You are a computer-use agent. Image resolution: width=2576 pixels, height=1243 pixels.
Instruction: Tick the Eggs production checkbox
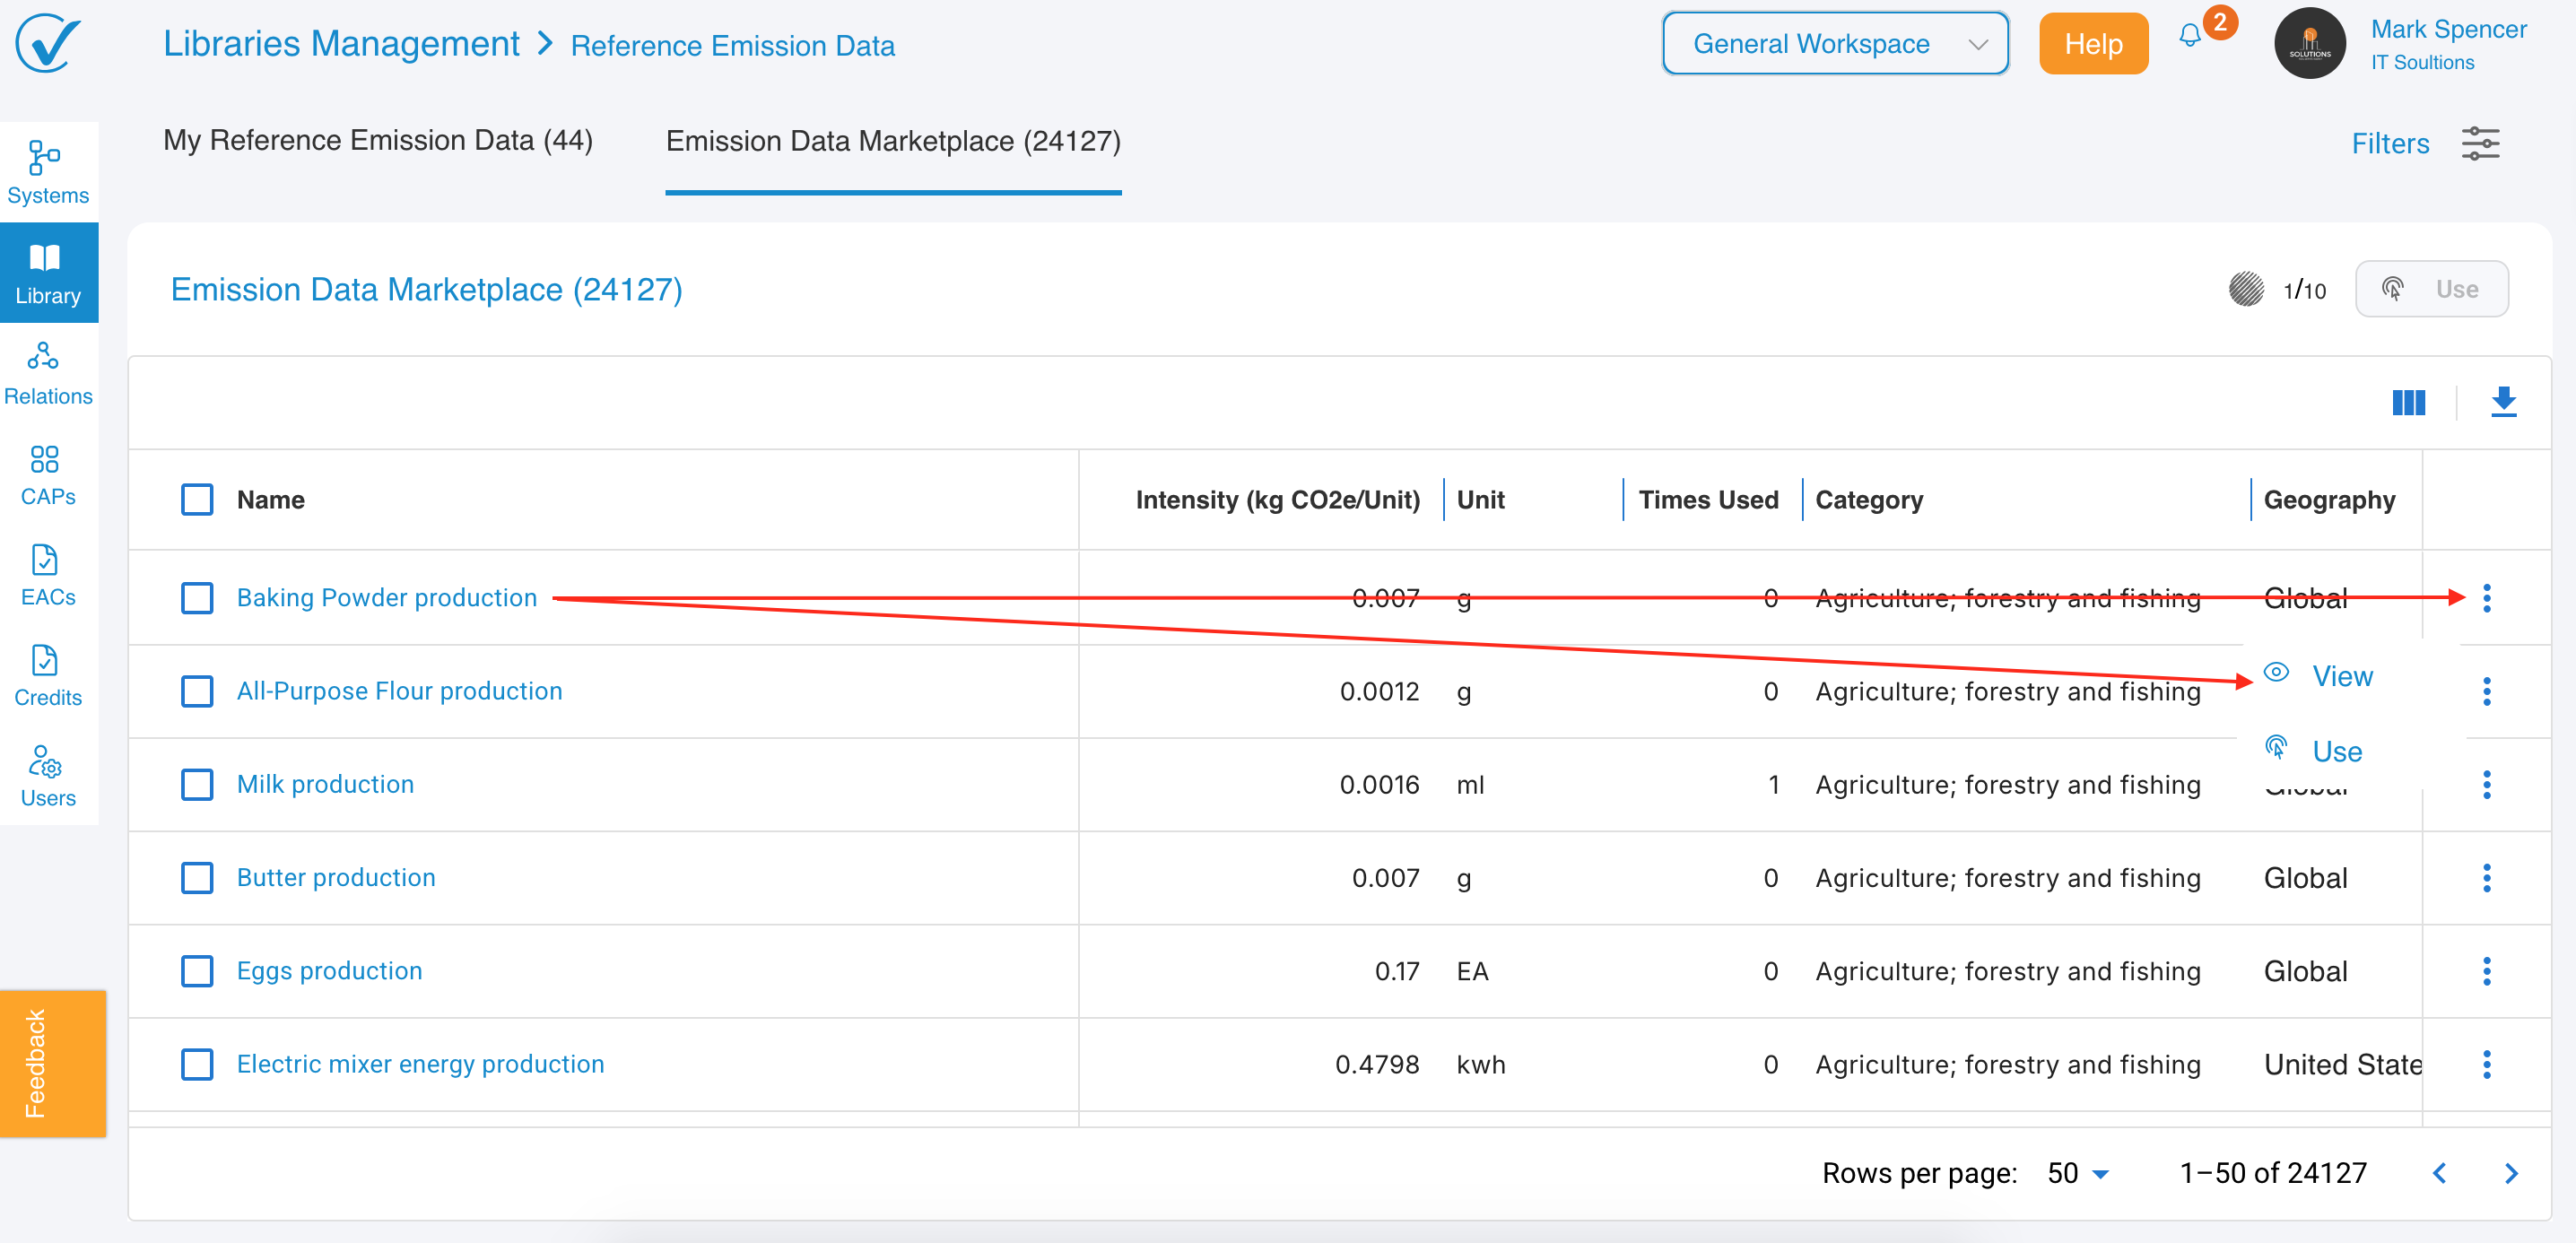pyautogui.click(x=197, y=971)
